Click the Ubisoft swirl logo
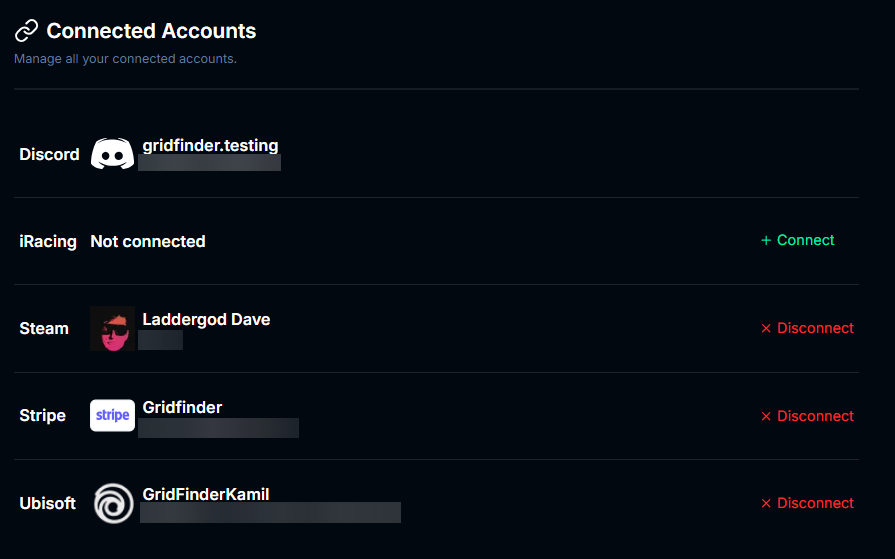 113,503
